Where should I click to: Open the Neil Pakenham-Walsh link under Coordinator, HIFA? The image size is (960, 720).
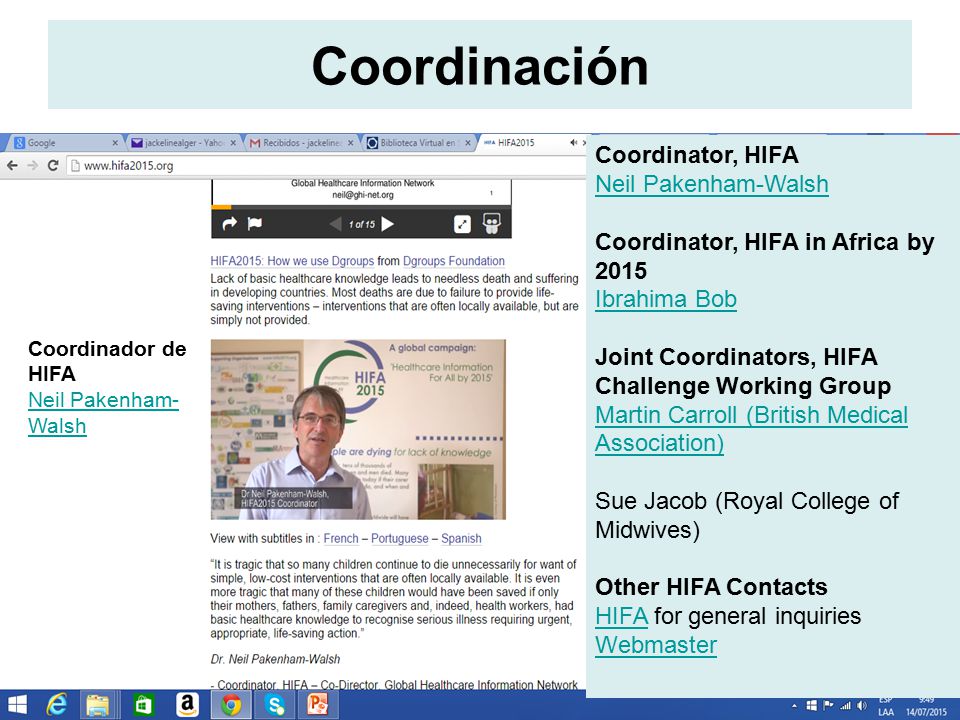[x=712, y=184]
